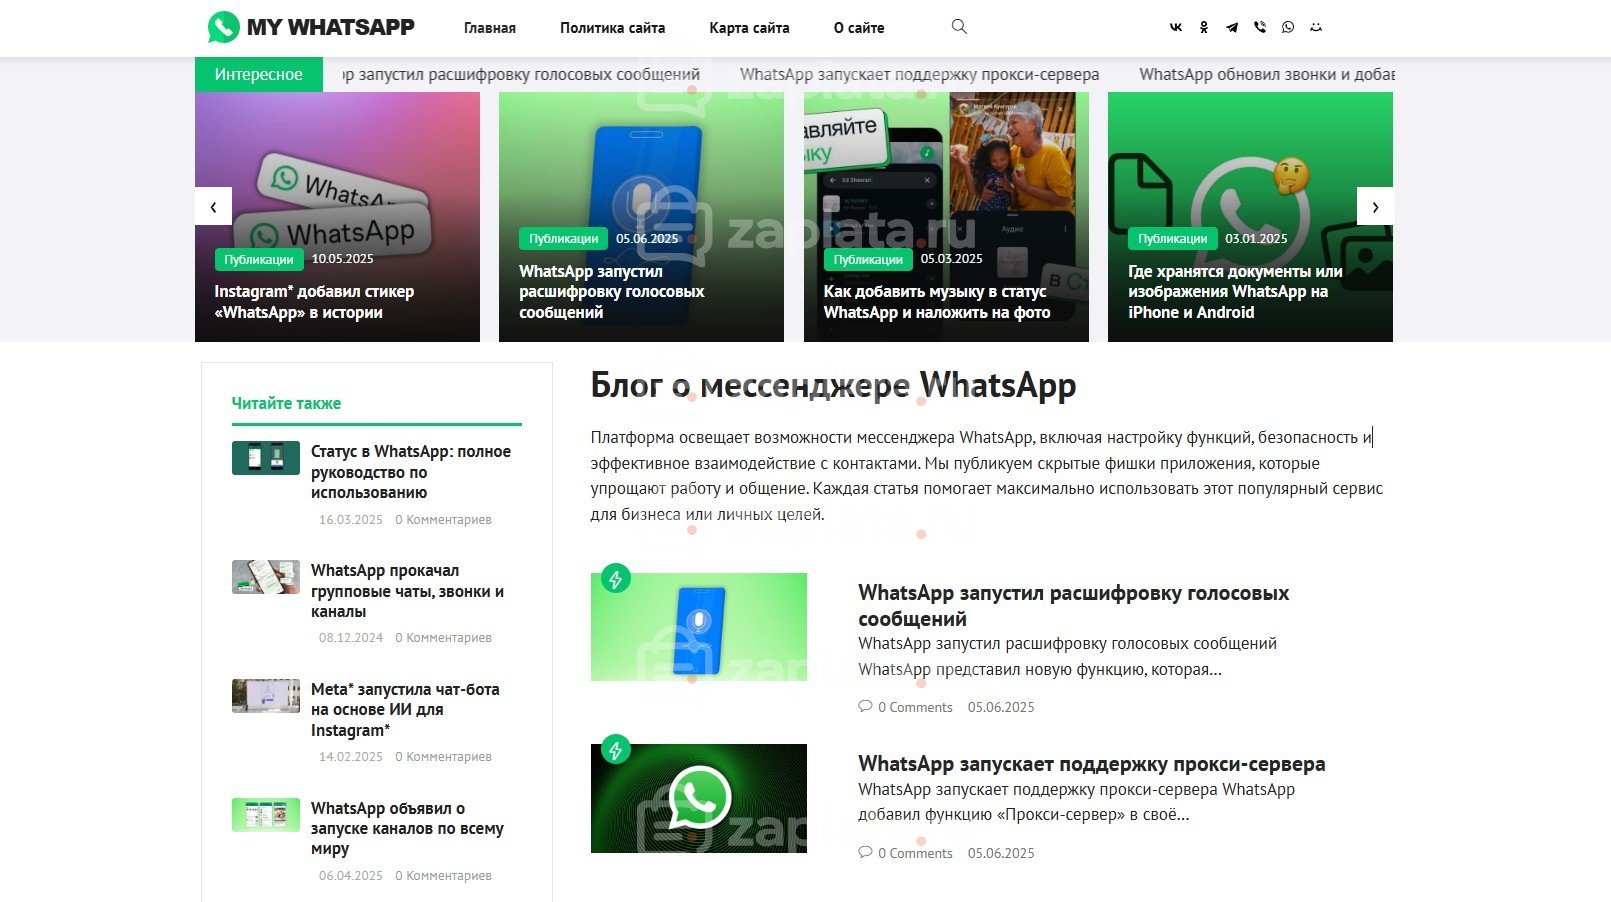Click the MY WHATSAPP site title text
The width and height of the screenshot is (1611, 902).
tap(331, 27)
